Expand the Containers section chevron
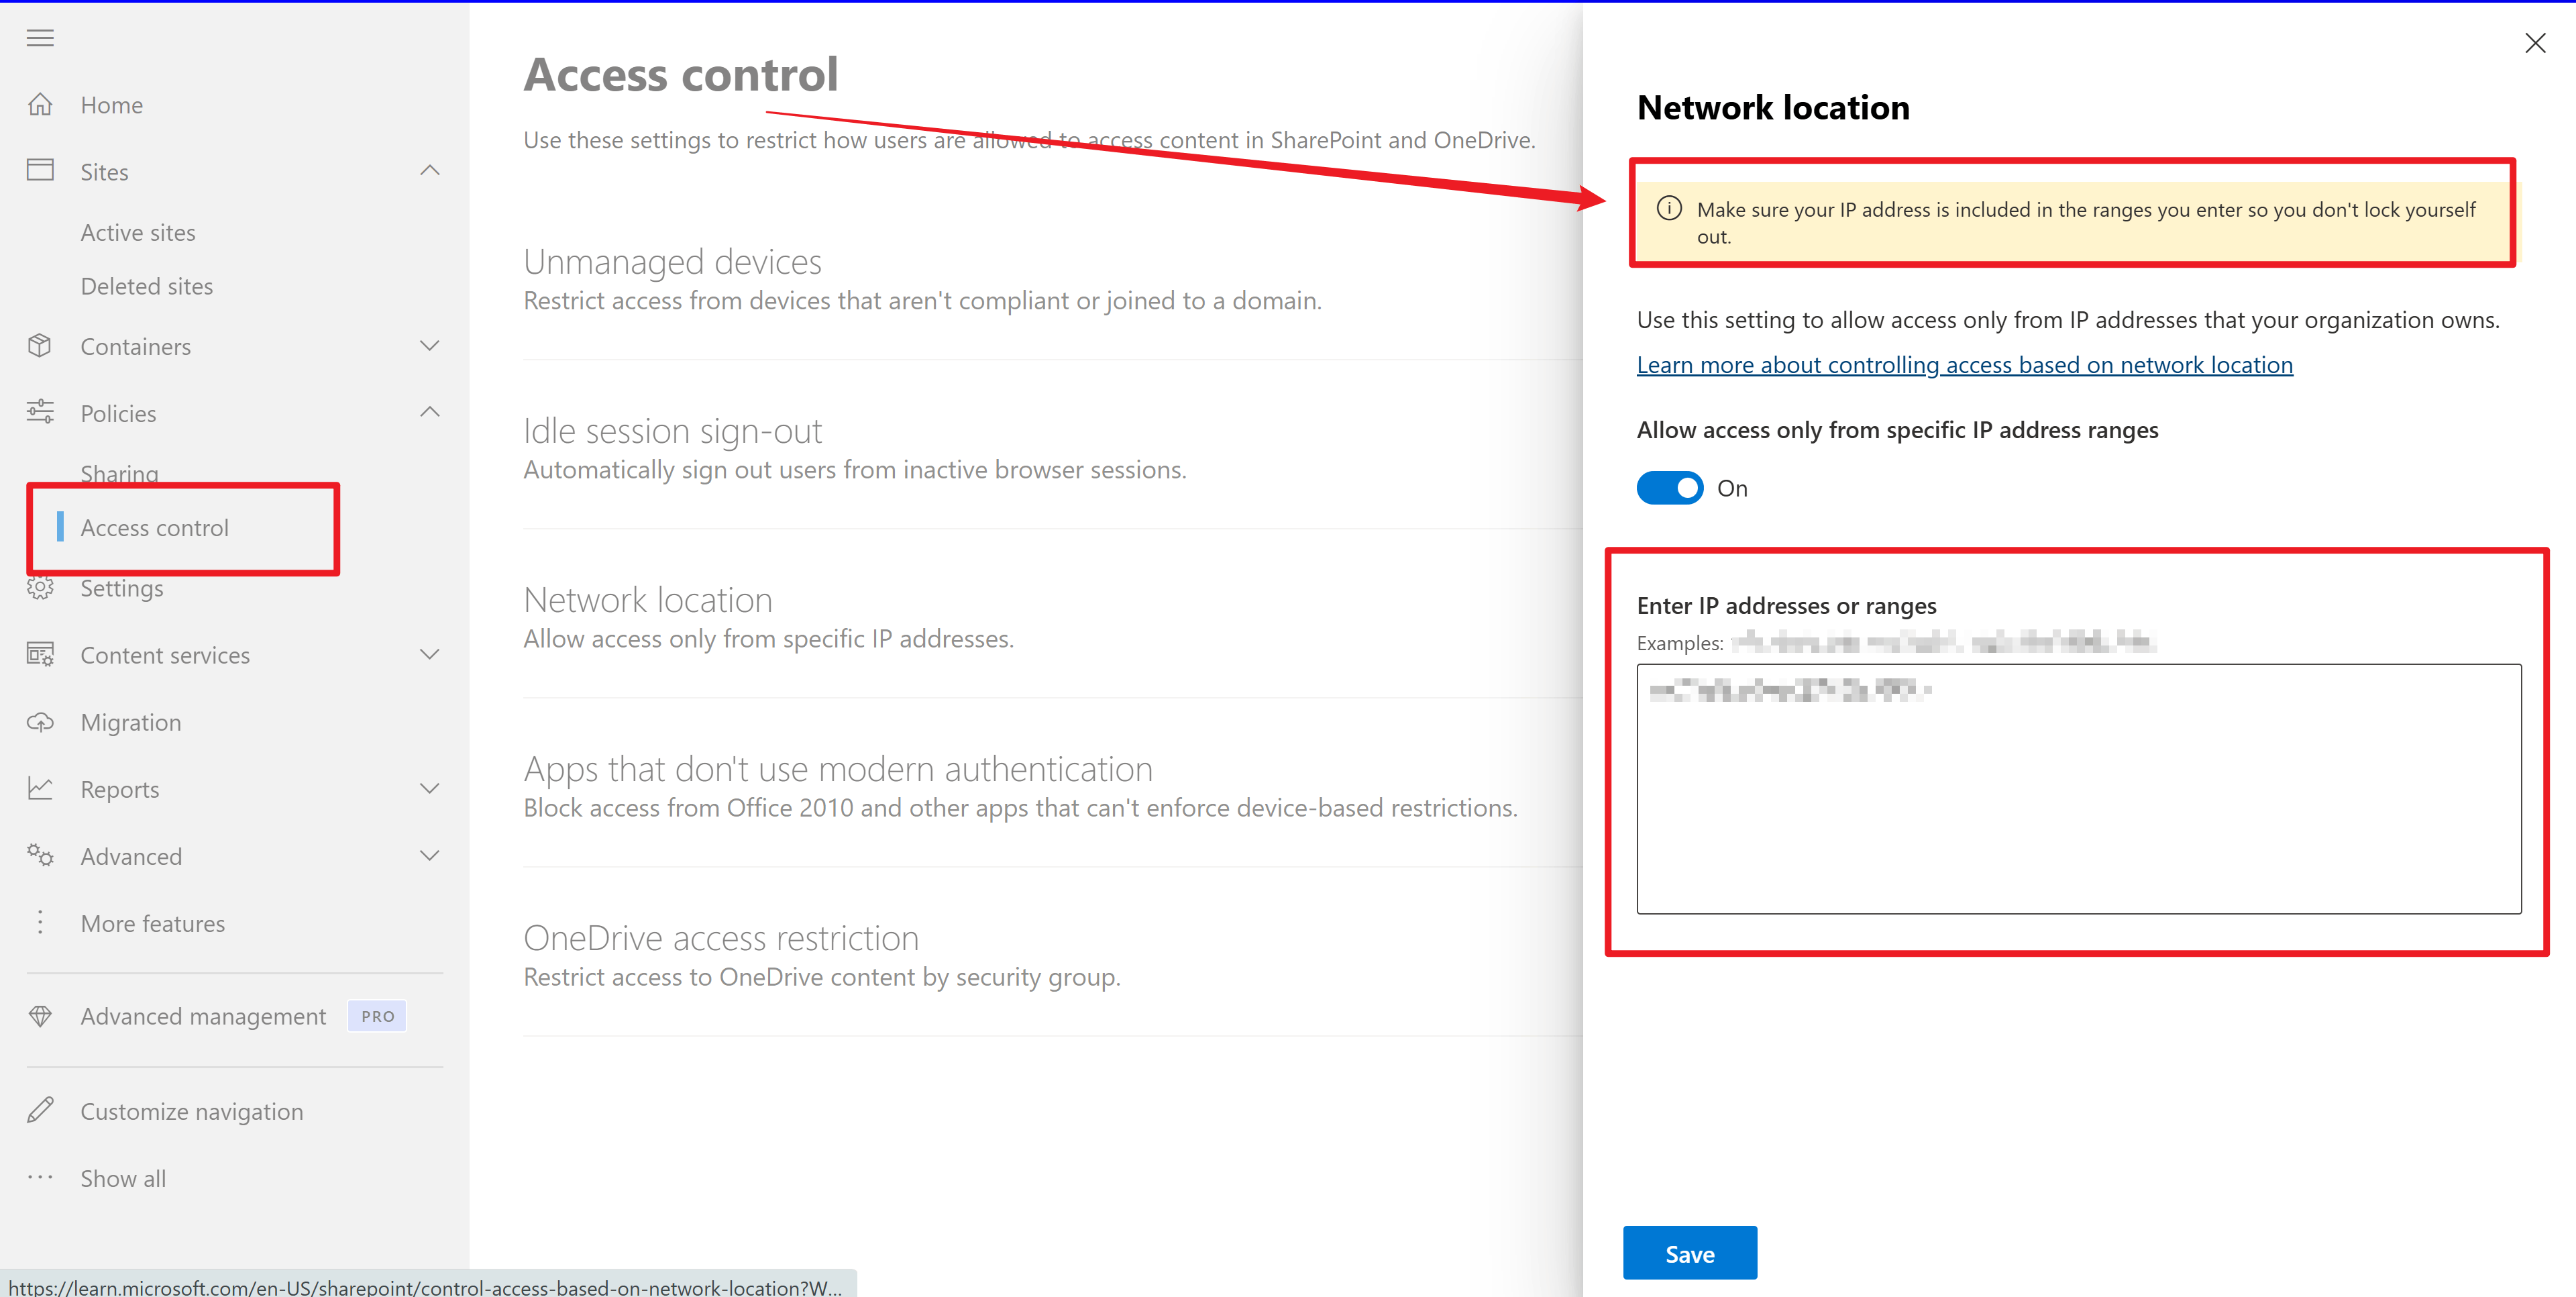Screen dimensions: 2576x1297 pos(430,346)
